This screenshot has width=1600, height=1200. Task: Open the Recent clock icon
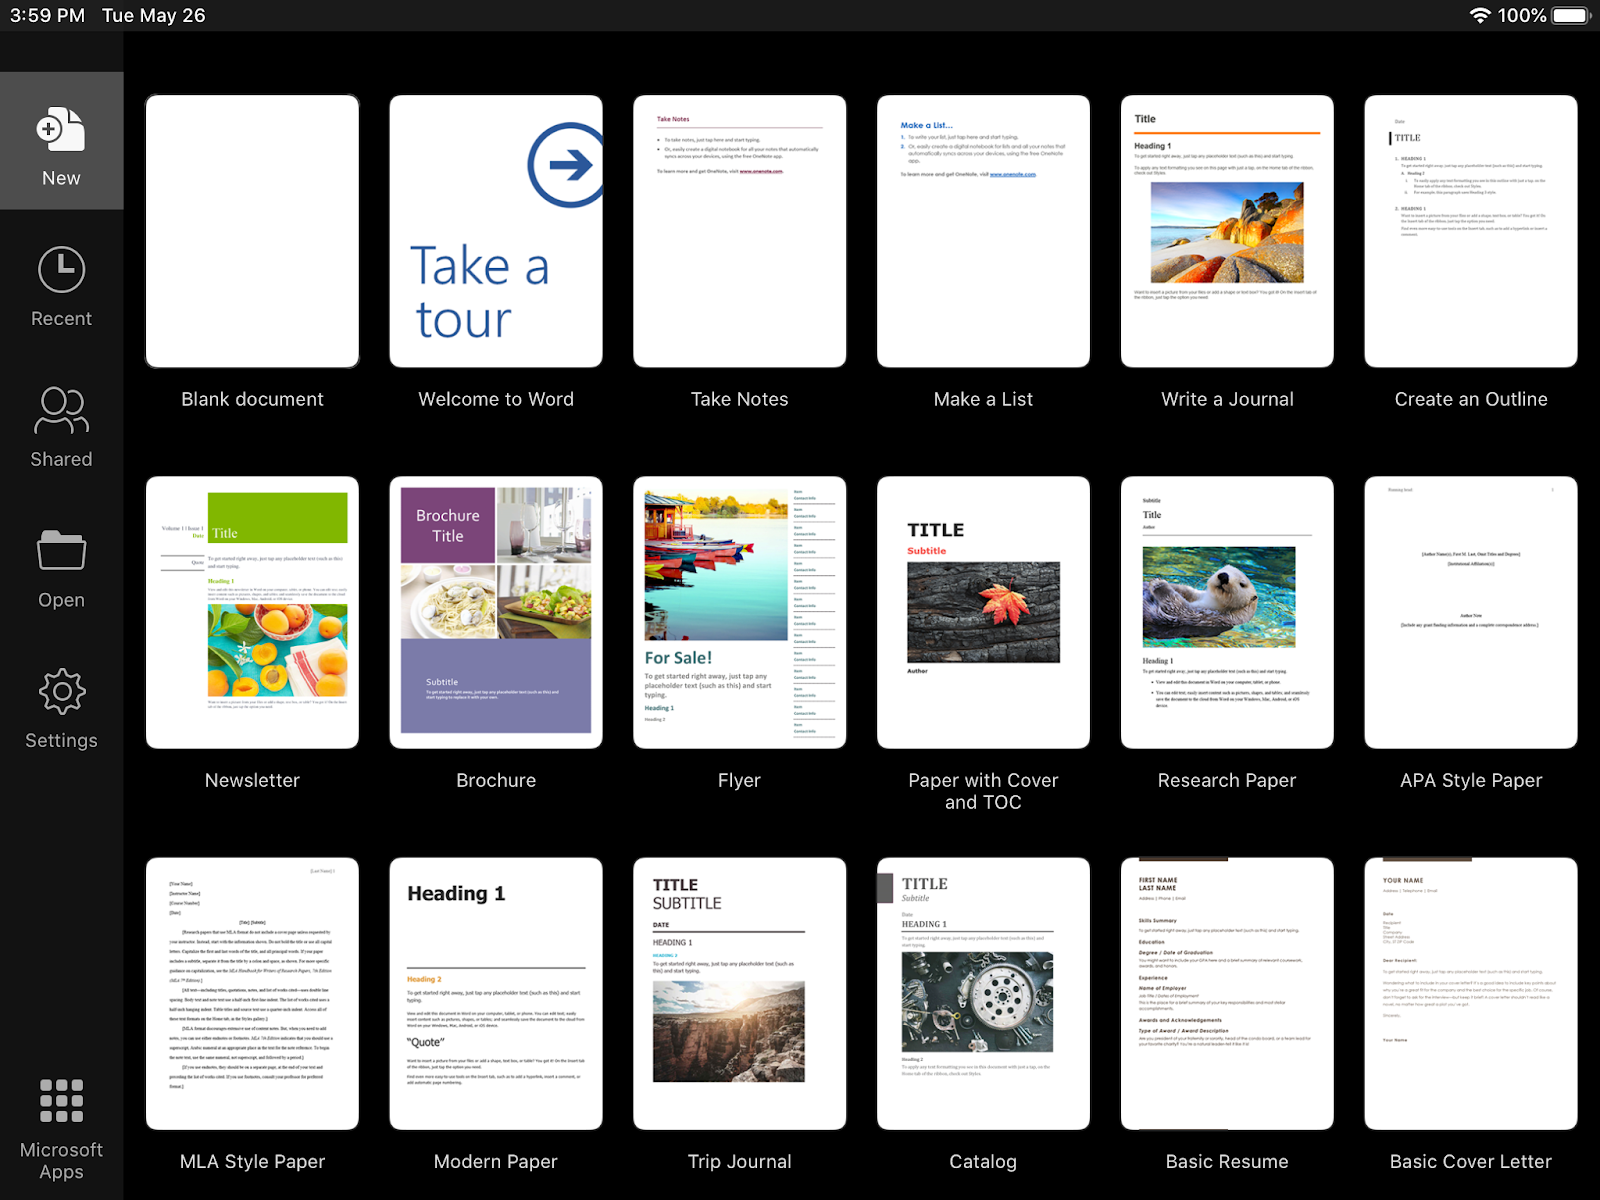(61, 270)
